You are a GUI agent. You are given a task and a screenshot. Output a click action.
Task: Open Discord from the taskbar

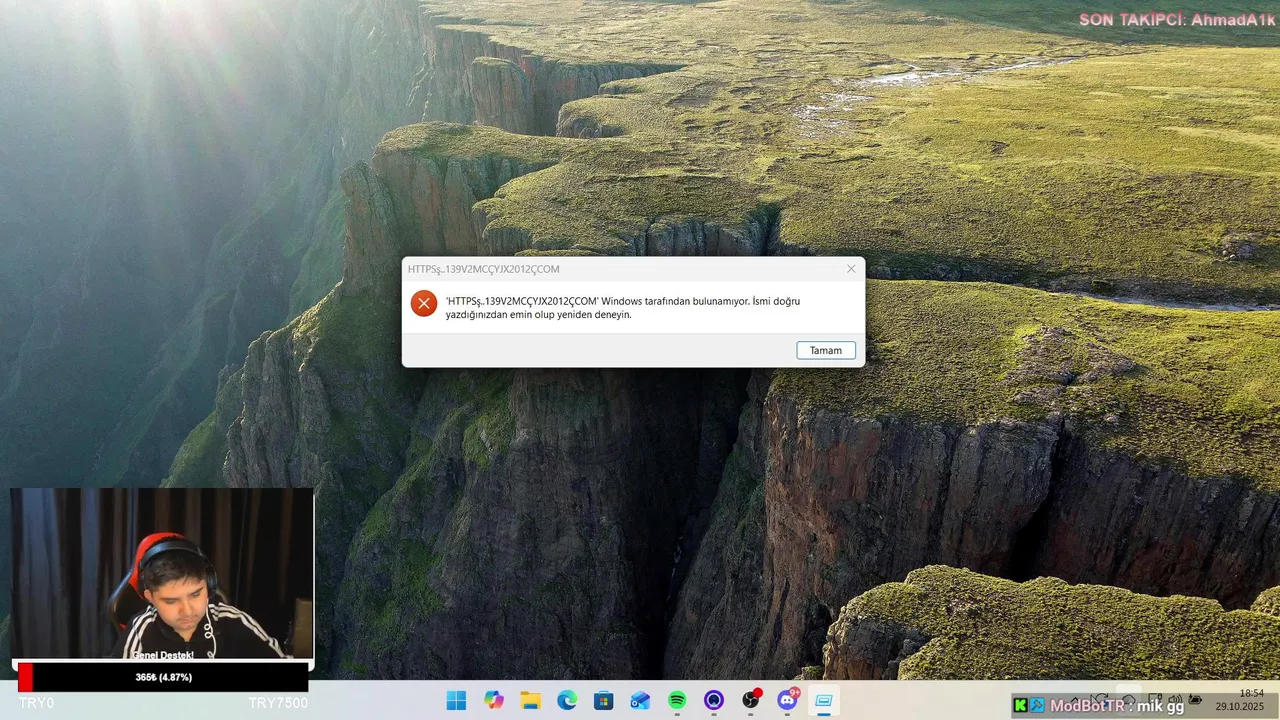(788, 701)
